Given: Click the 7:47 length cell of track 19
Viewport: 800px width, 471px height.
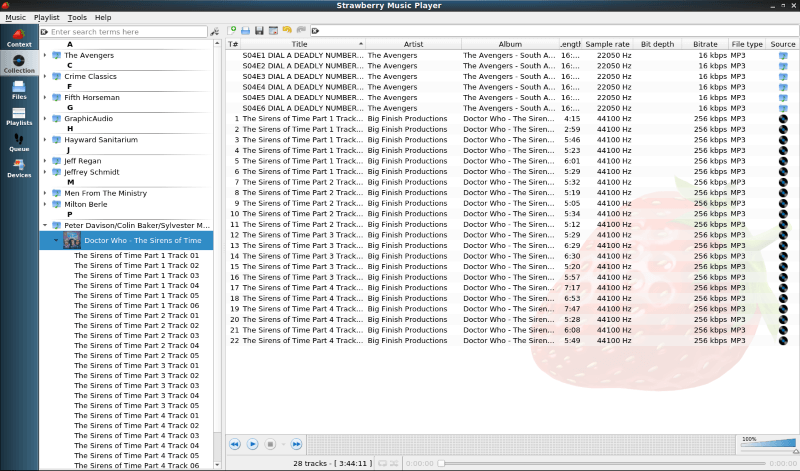Looking at the screenshot, I should click(x=572, y=309).
